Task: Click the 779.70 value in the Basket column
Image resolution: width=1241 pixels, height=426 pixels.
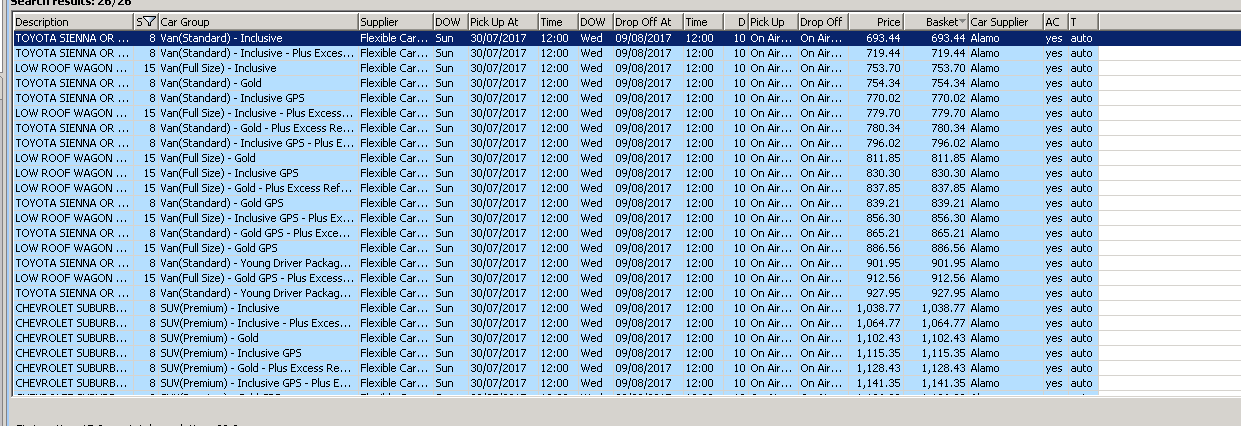Action: point(948,113)
